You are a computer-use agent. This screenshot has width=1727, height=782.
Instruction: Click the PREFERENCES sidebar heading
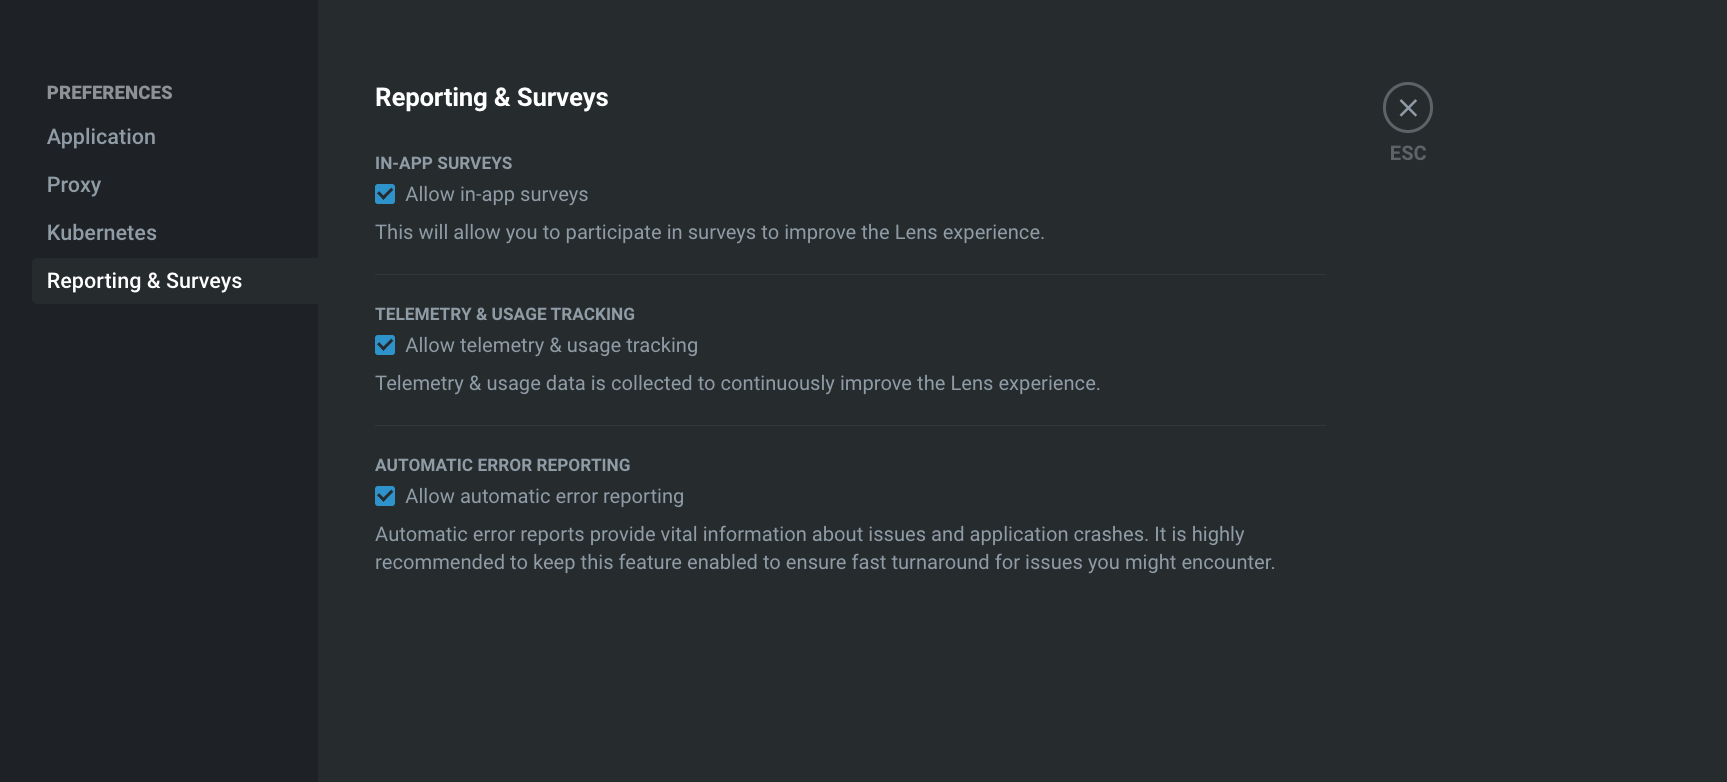[x=109, y=92]
